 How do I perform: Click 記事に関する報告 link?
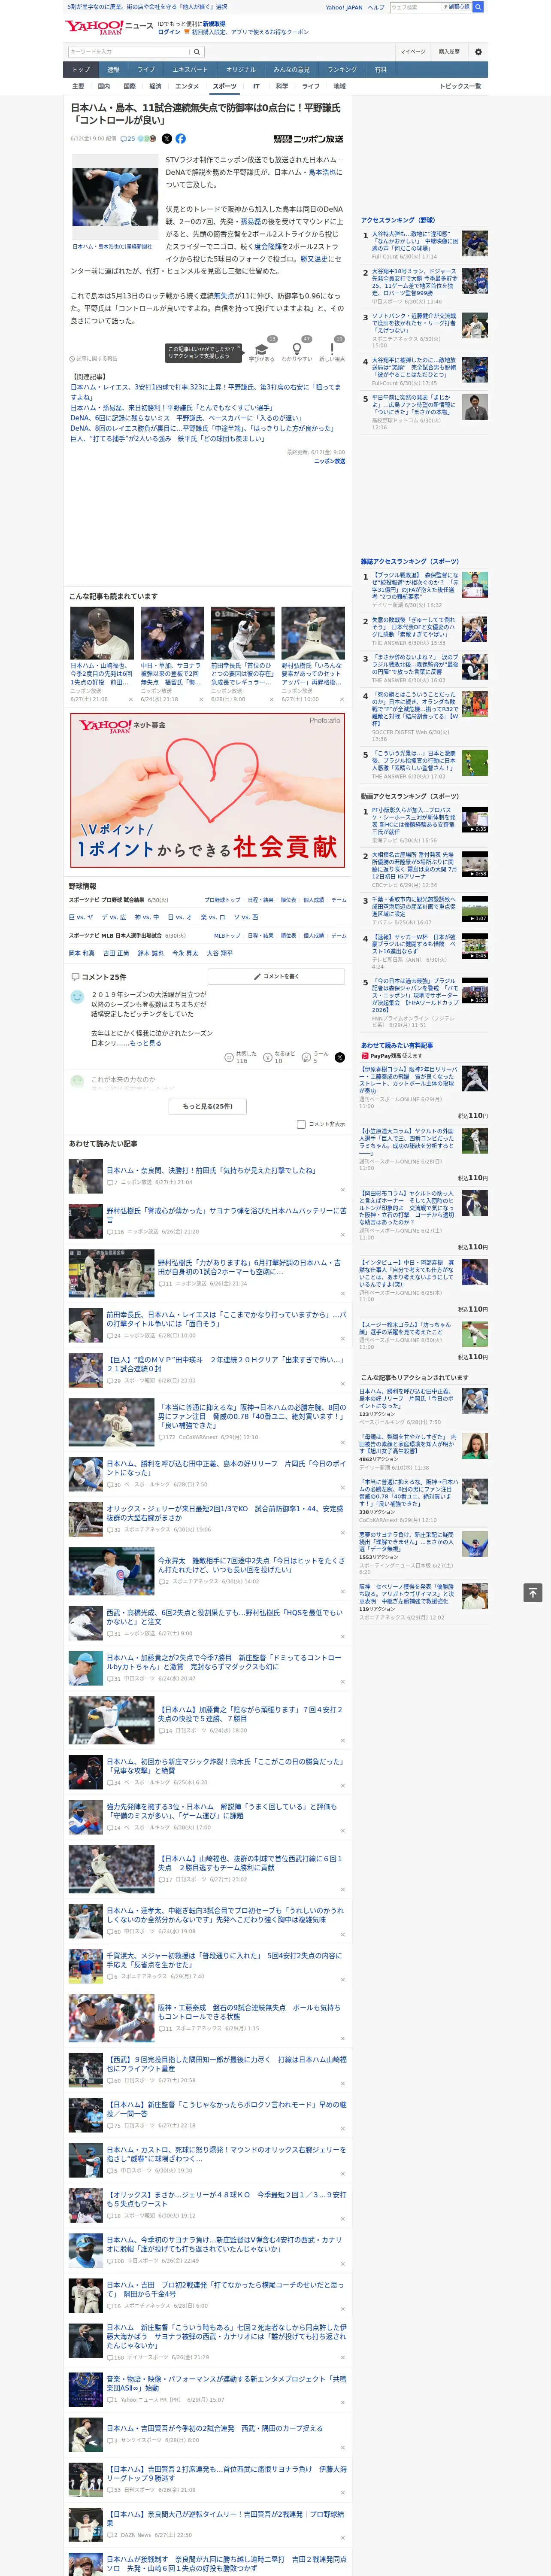click(x=94, y=358)
